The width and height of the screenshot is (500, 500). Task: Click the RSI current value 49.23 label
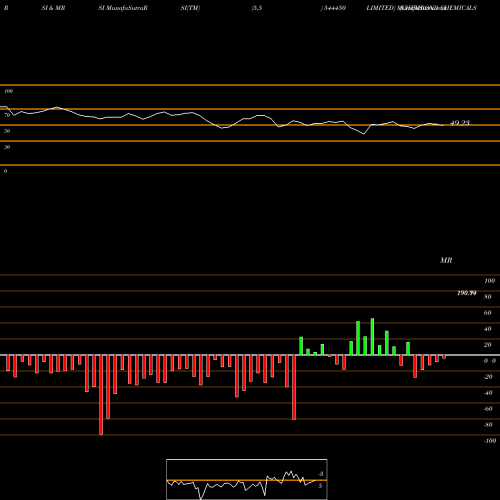(x=460, y=123)
